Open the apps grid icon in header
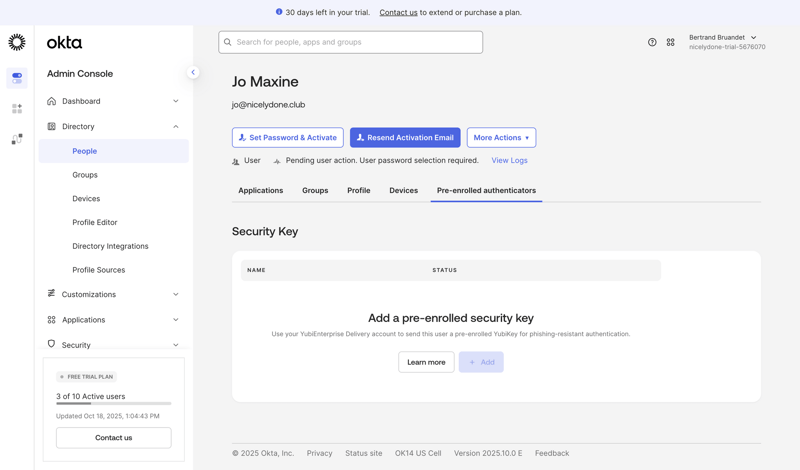 tap(670, 42)
